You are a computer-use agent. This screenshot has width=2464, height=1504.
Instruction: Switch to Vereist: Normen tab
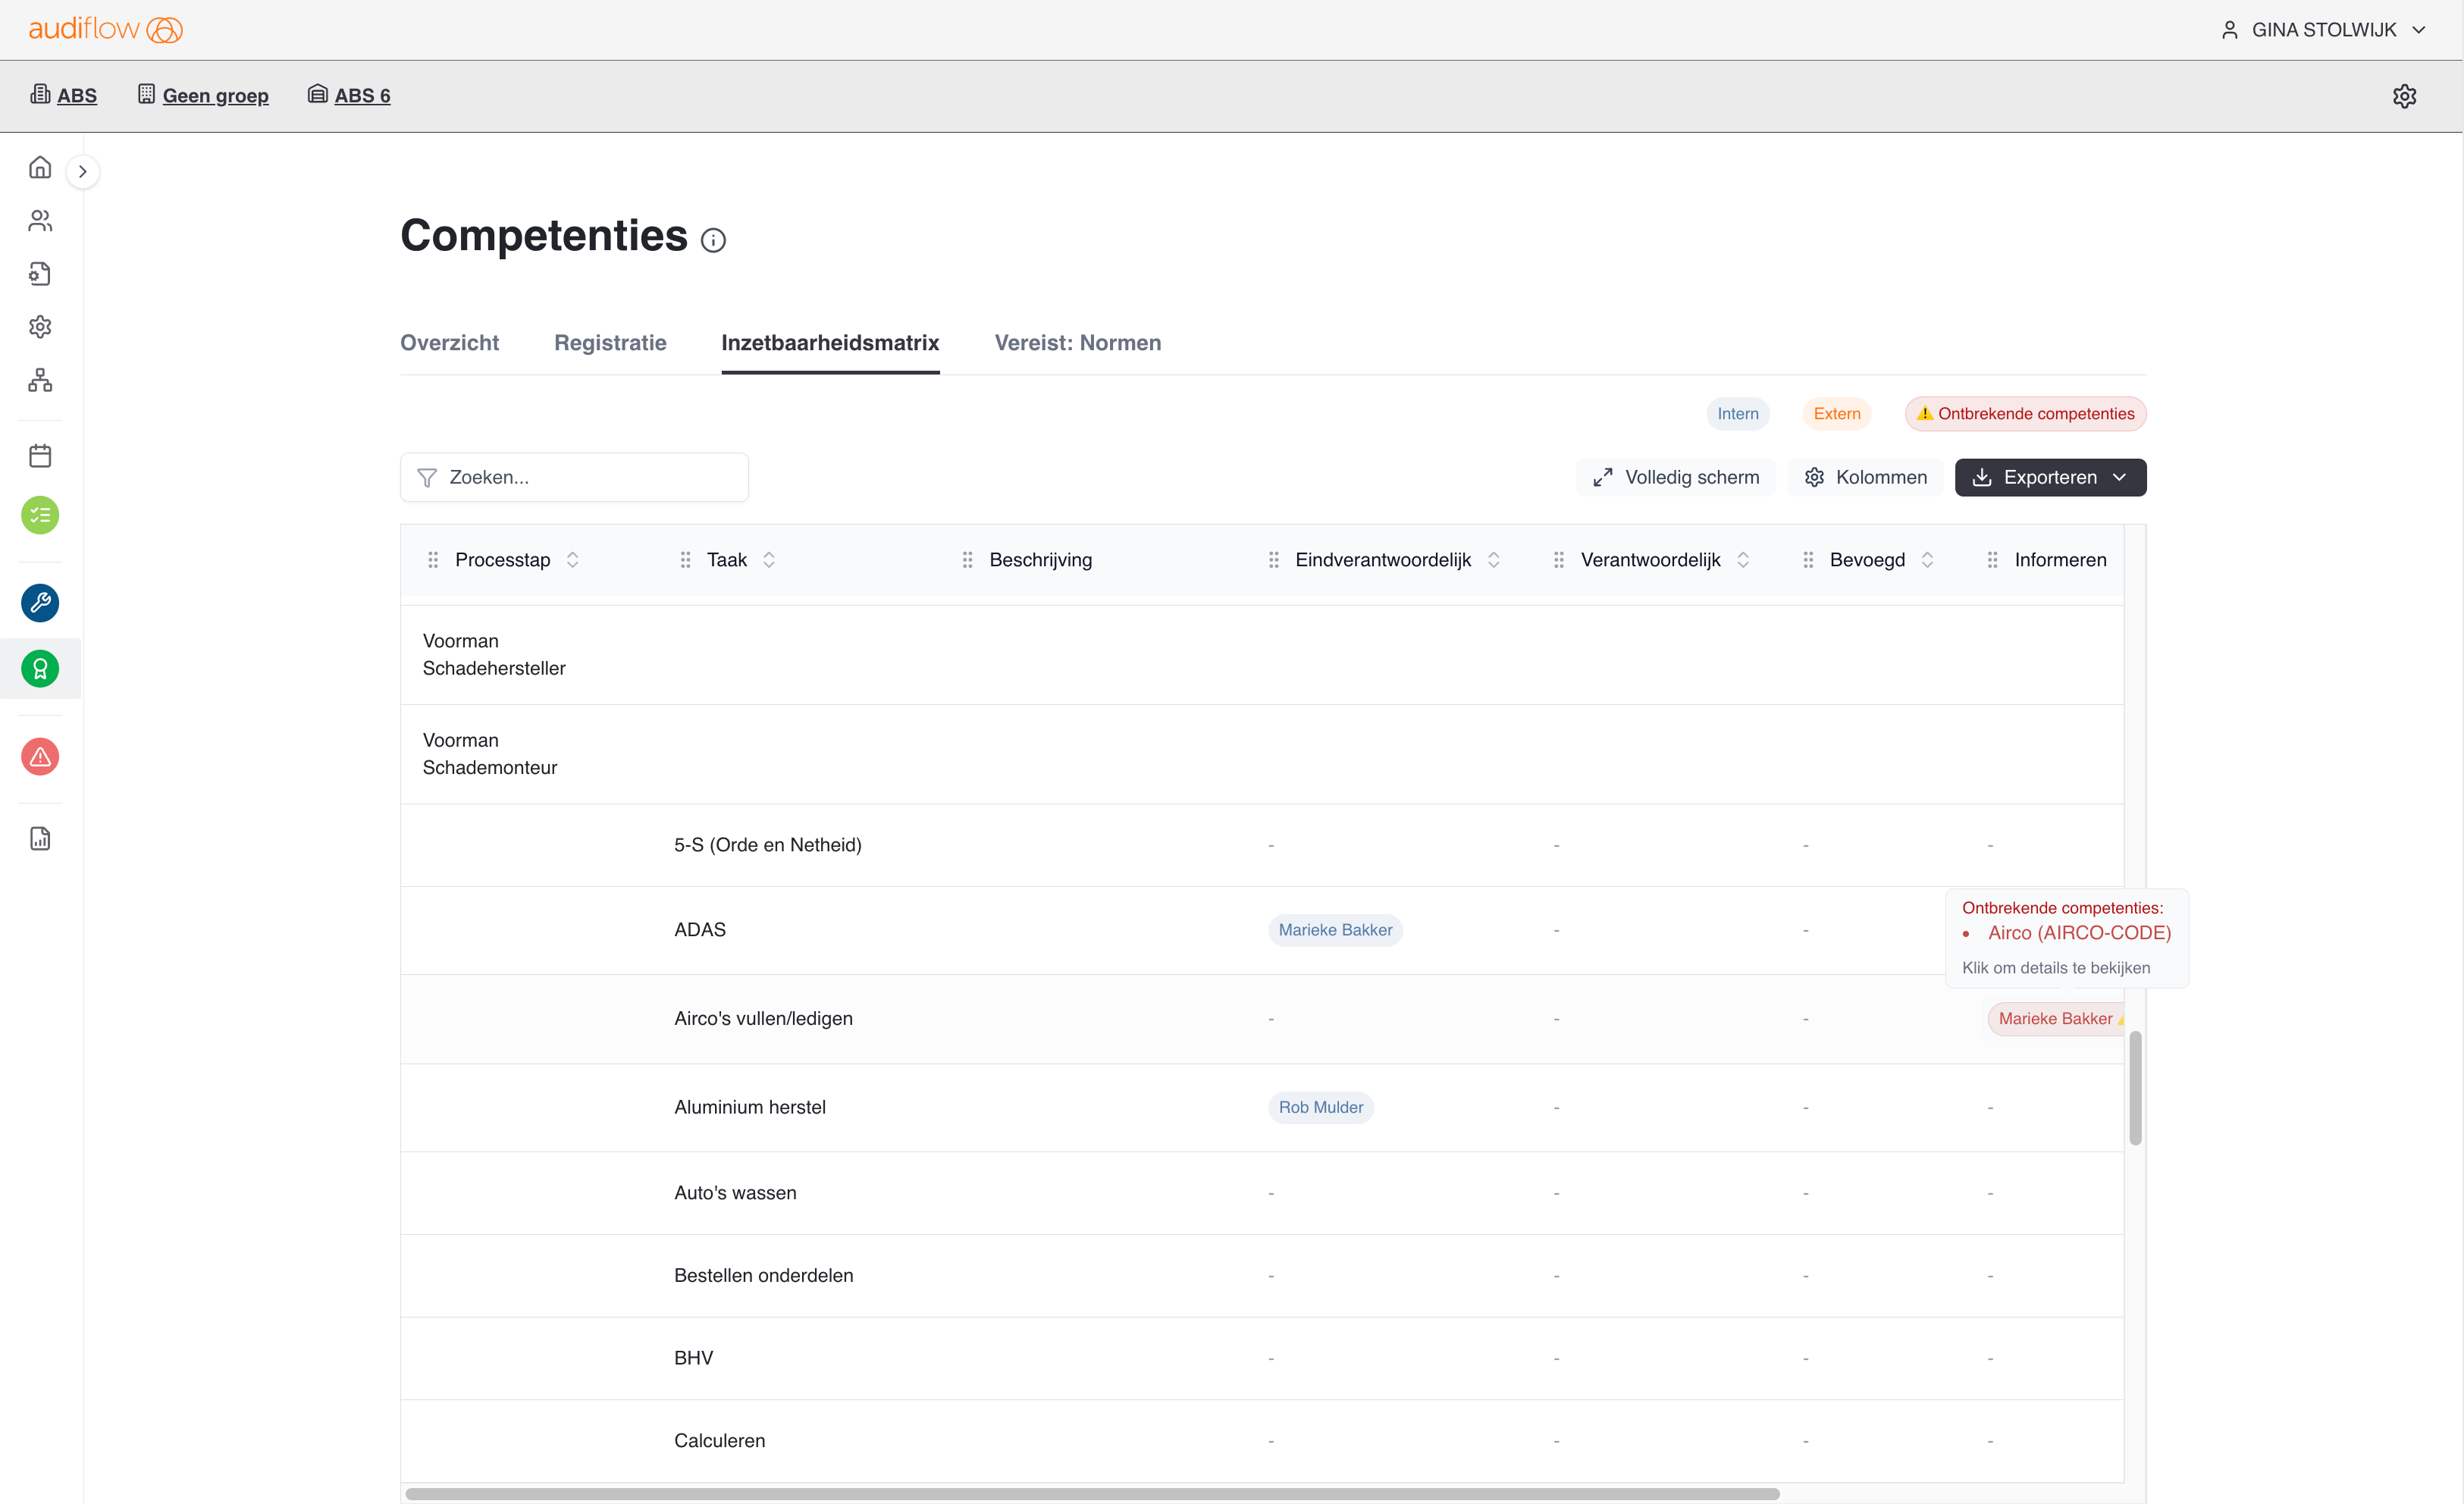[x=1077, y=343]
